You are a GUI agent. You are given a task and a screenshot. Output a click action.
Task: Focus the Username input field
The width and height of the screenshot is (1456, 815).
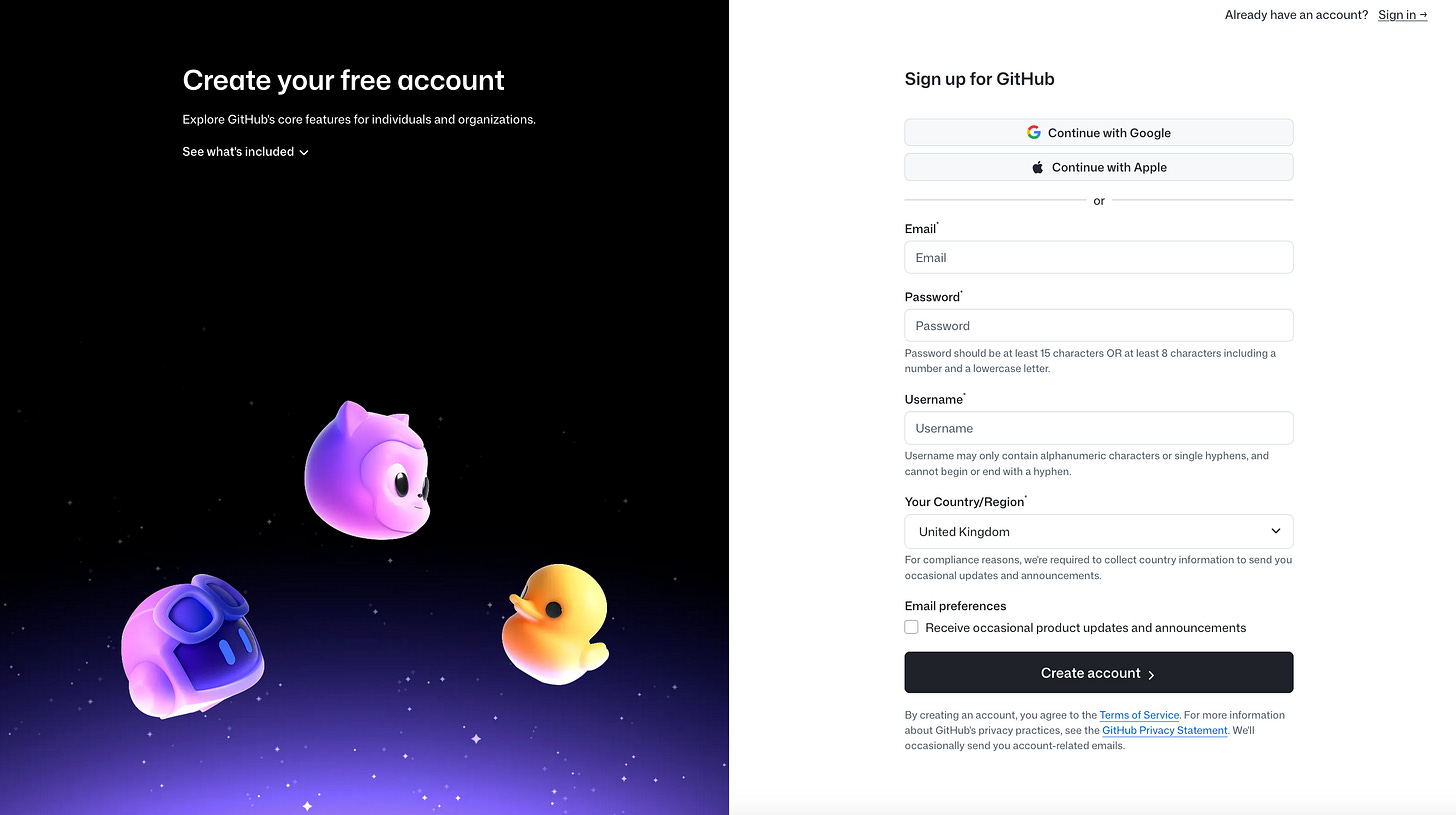[x=1099, y=428]
